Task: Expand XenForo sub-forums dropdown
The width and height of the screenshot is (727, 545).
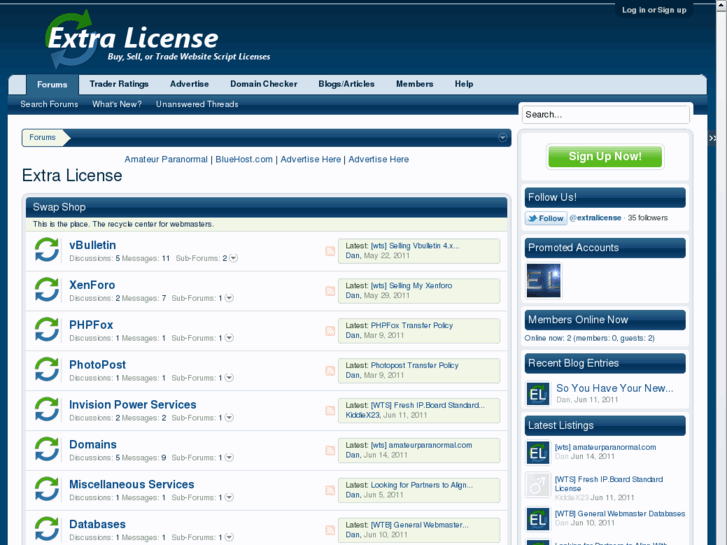Action: coord(229,298)
